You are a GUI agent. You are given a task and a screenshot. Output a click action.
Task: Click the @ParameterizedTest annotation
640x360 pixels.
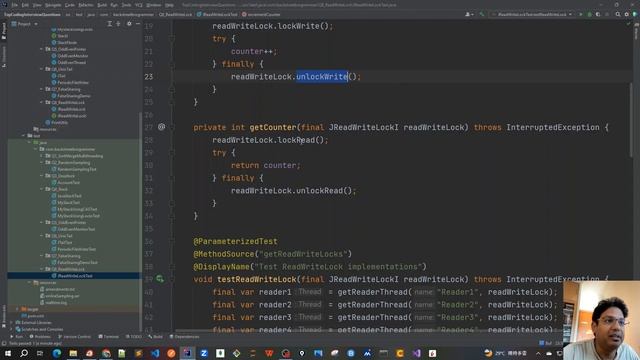[236, 241]
